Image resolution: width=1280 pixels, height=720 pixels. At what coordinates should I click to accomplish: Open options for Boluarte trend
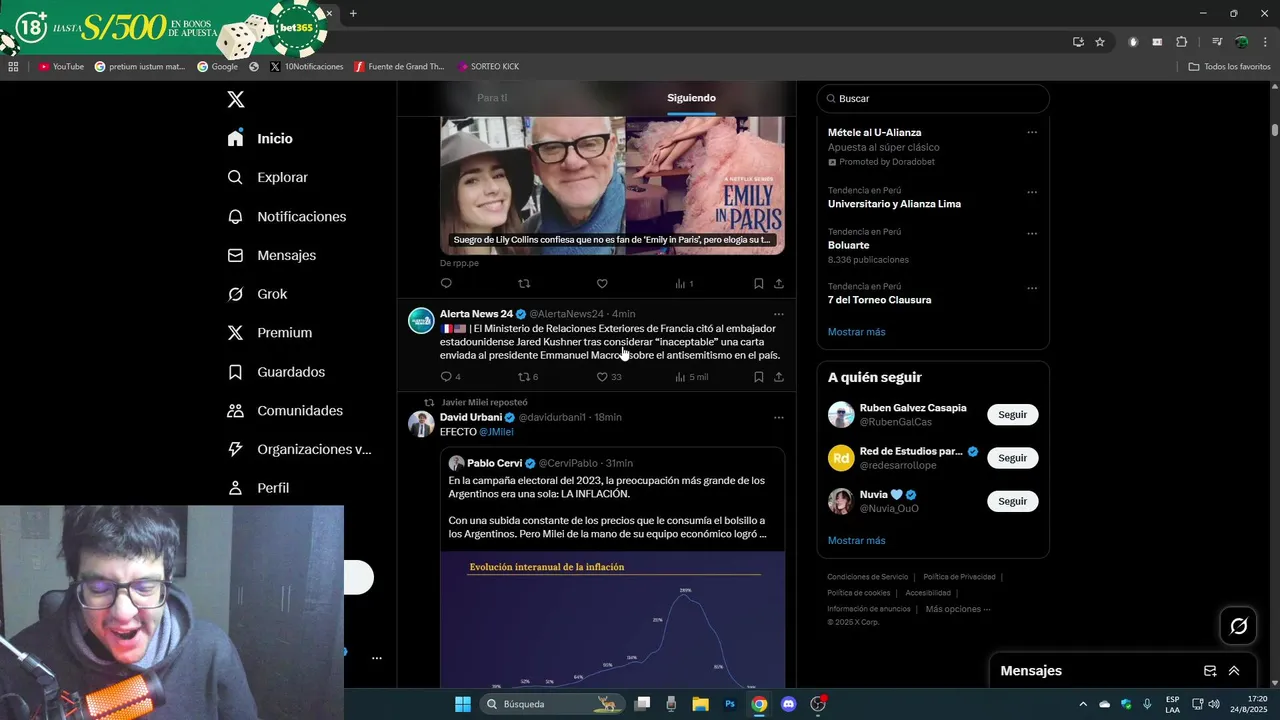1032,233
